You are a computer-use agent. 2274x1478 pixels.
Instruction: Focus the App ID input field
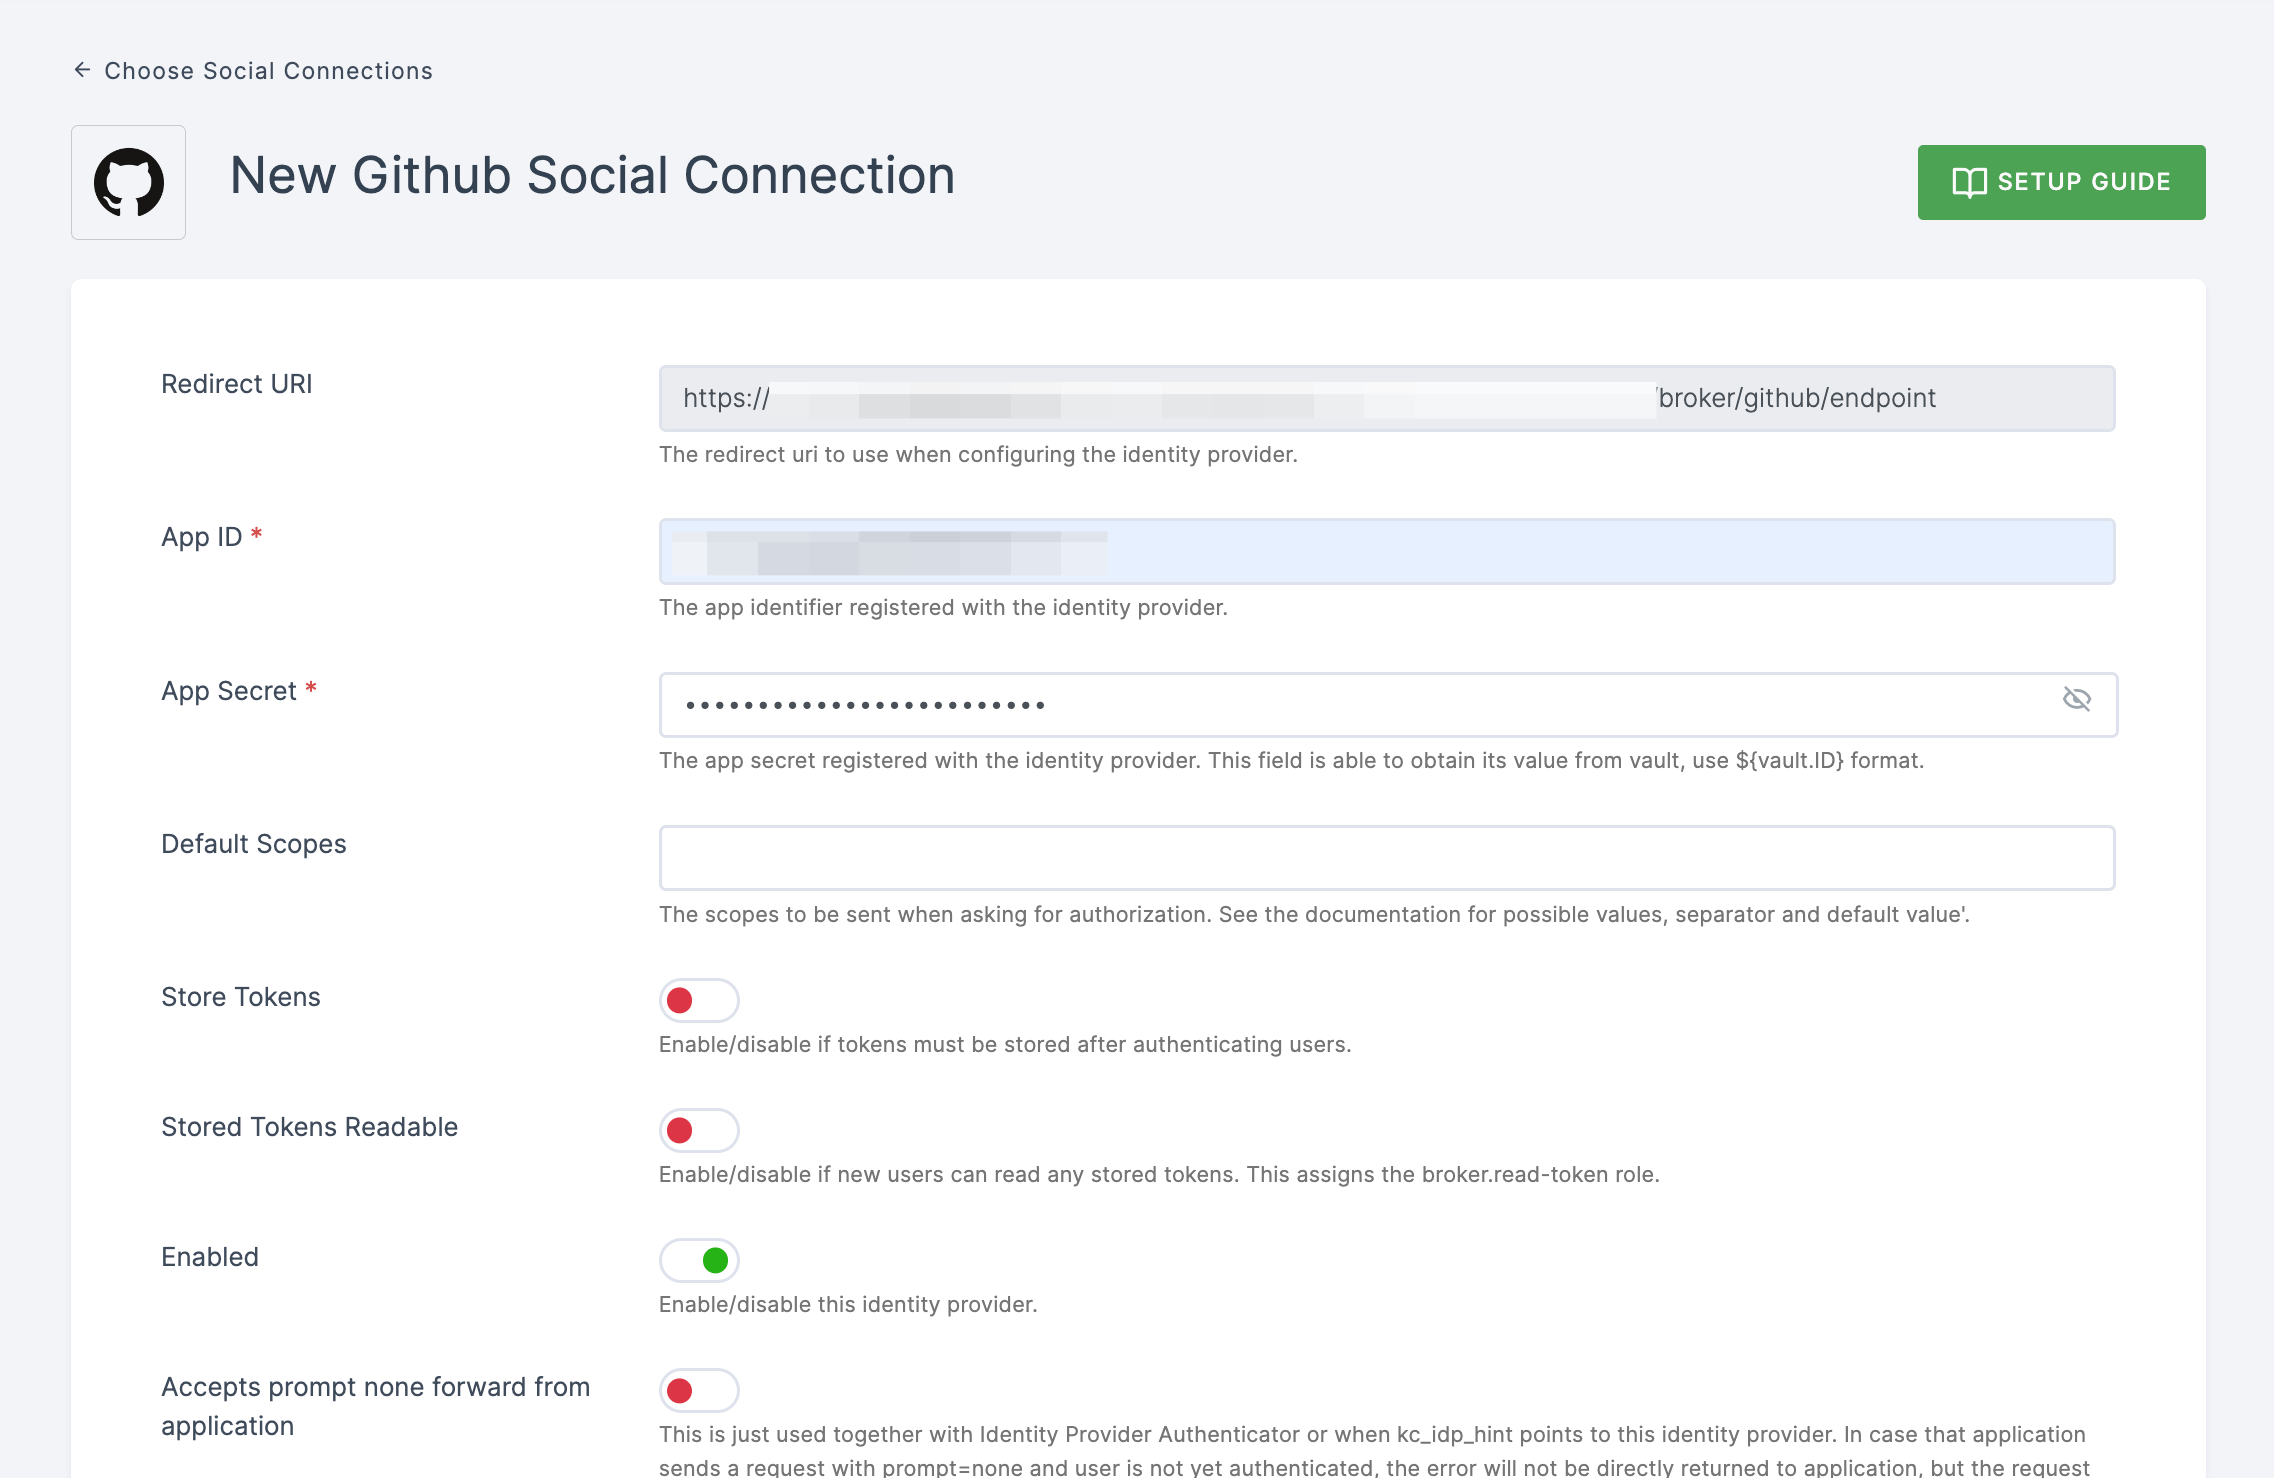[1387, 551]
